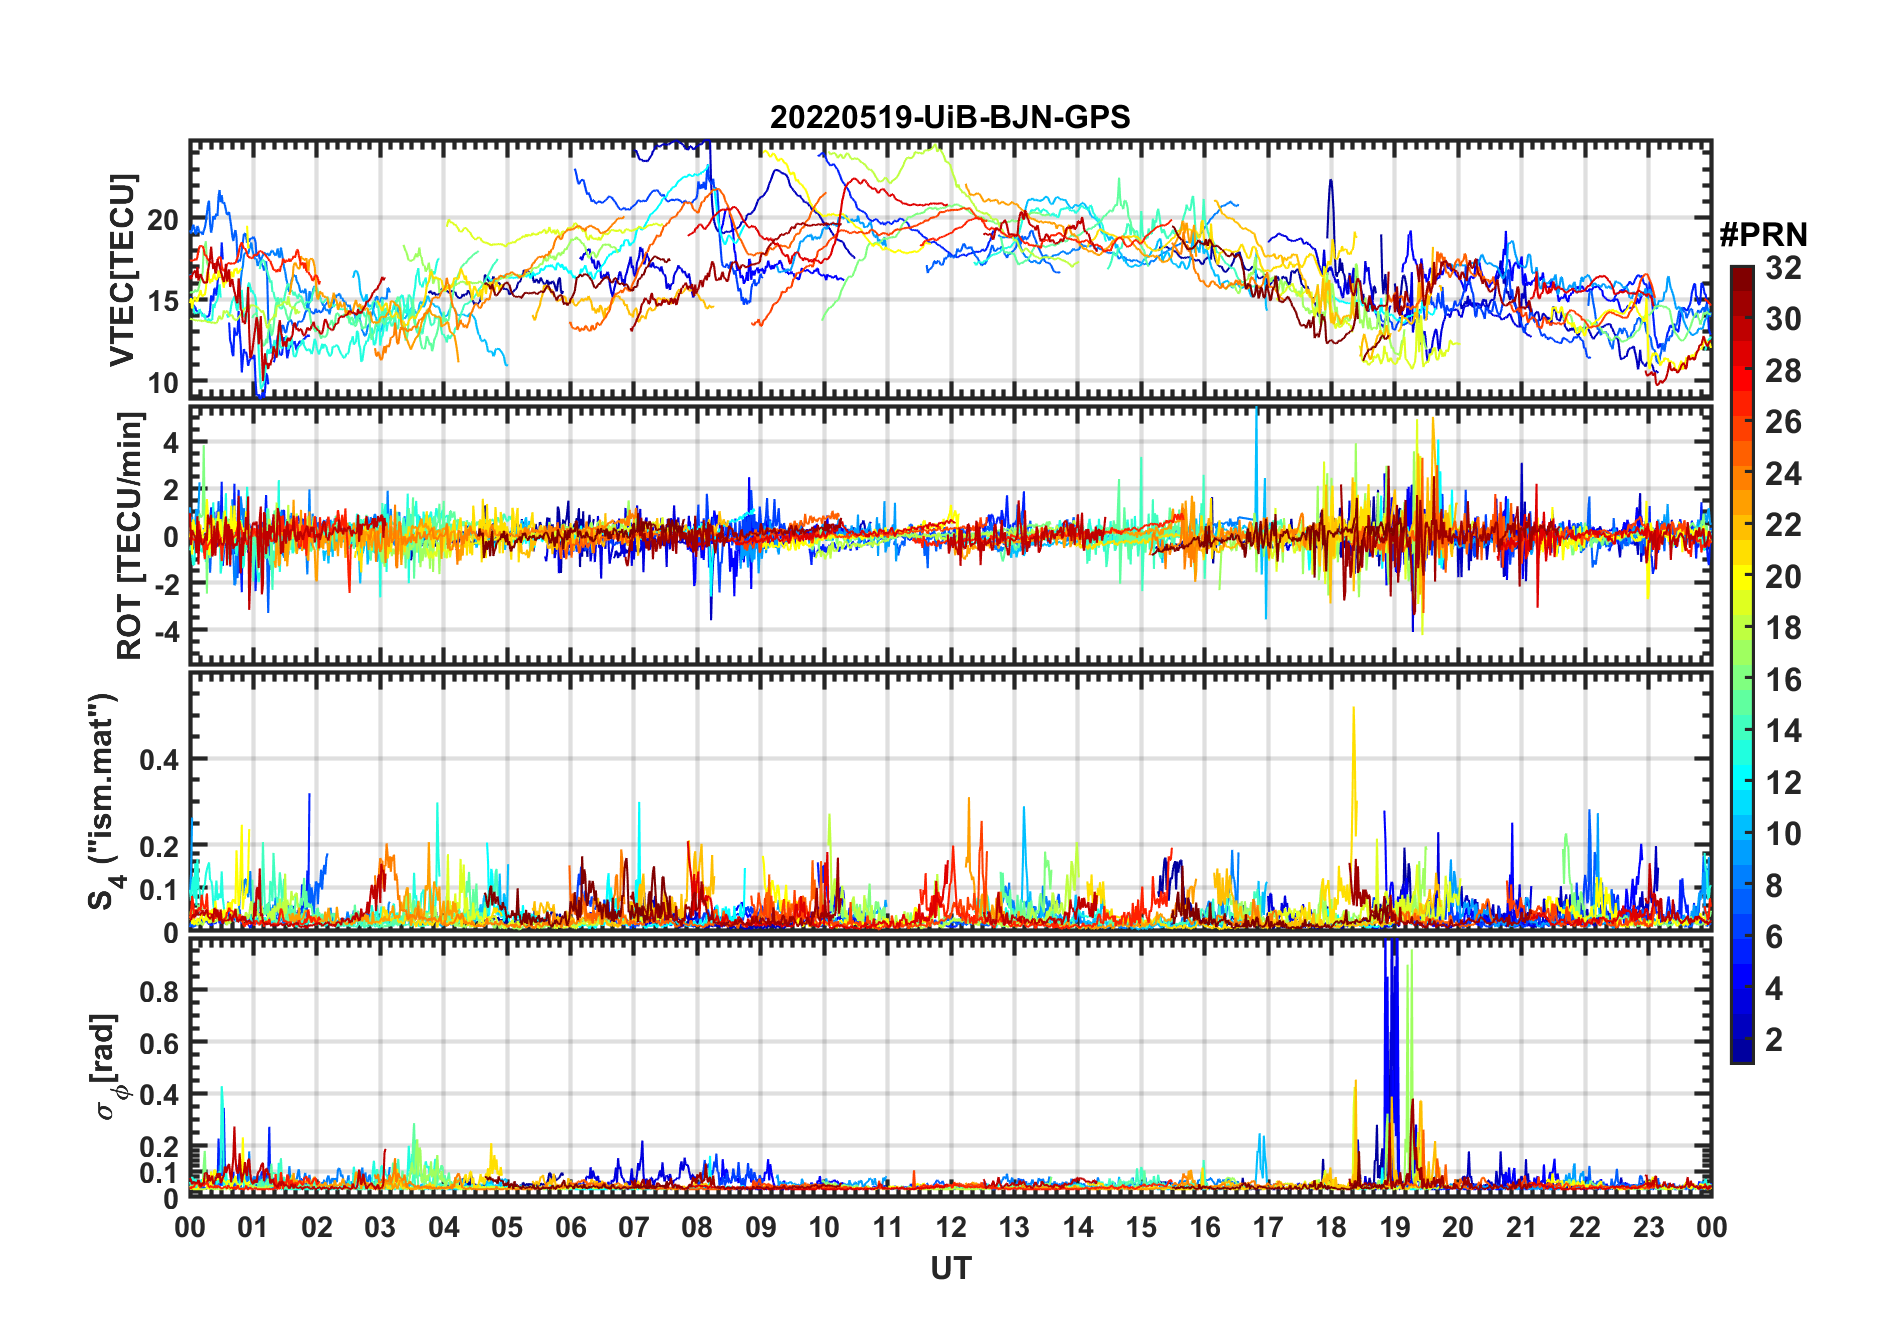Click the 16 label on the PRN colorbar
1902x1330 pixels.
[1783, 680]
